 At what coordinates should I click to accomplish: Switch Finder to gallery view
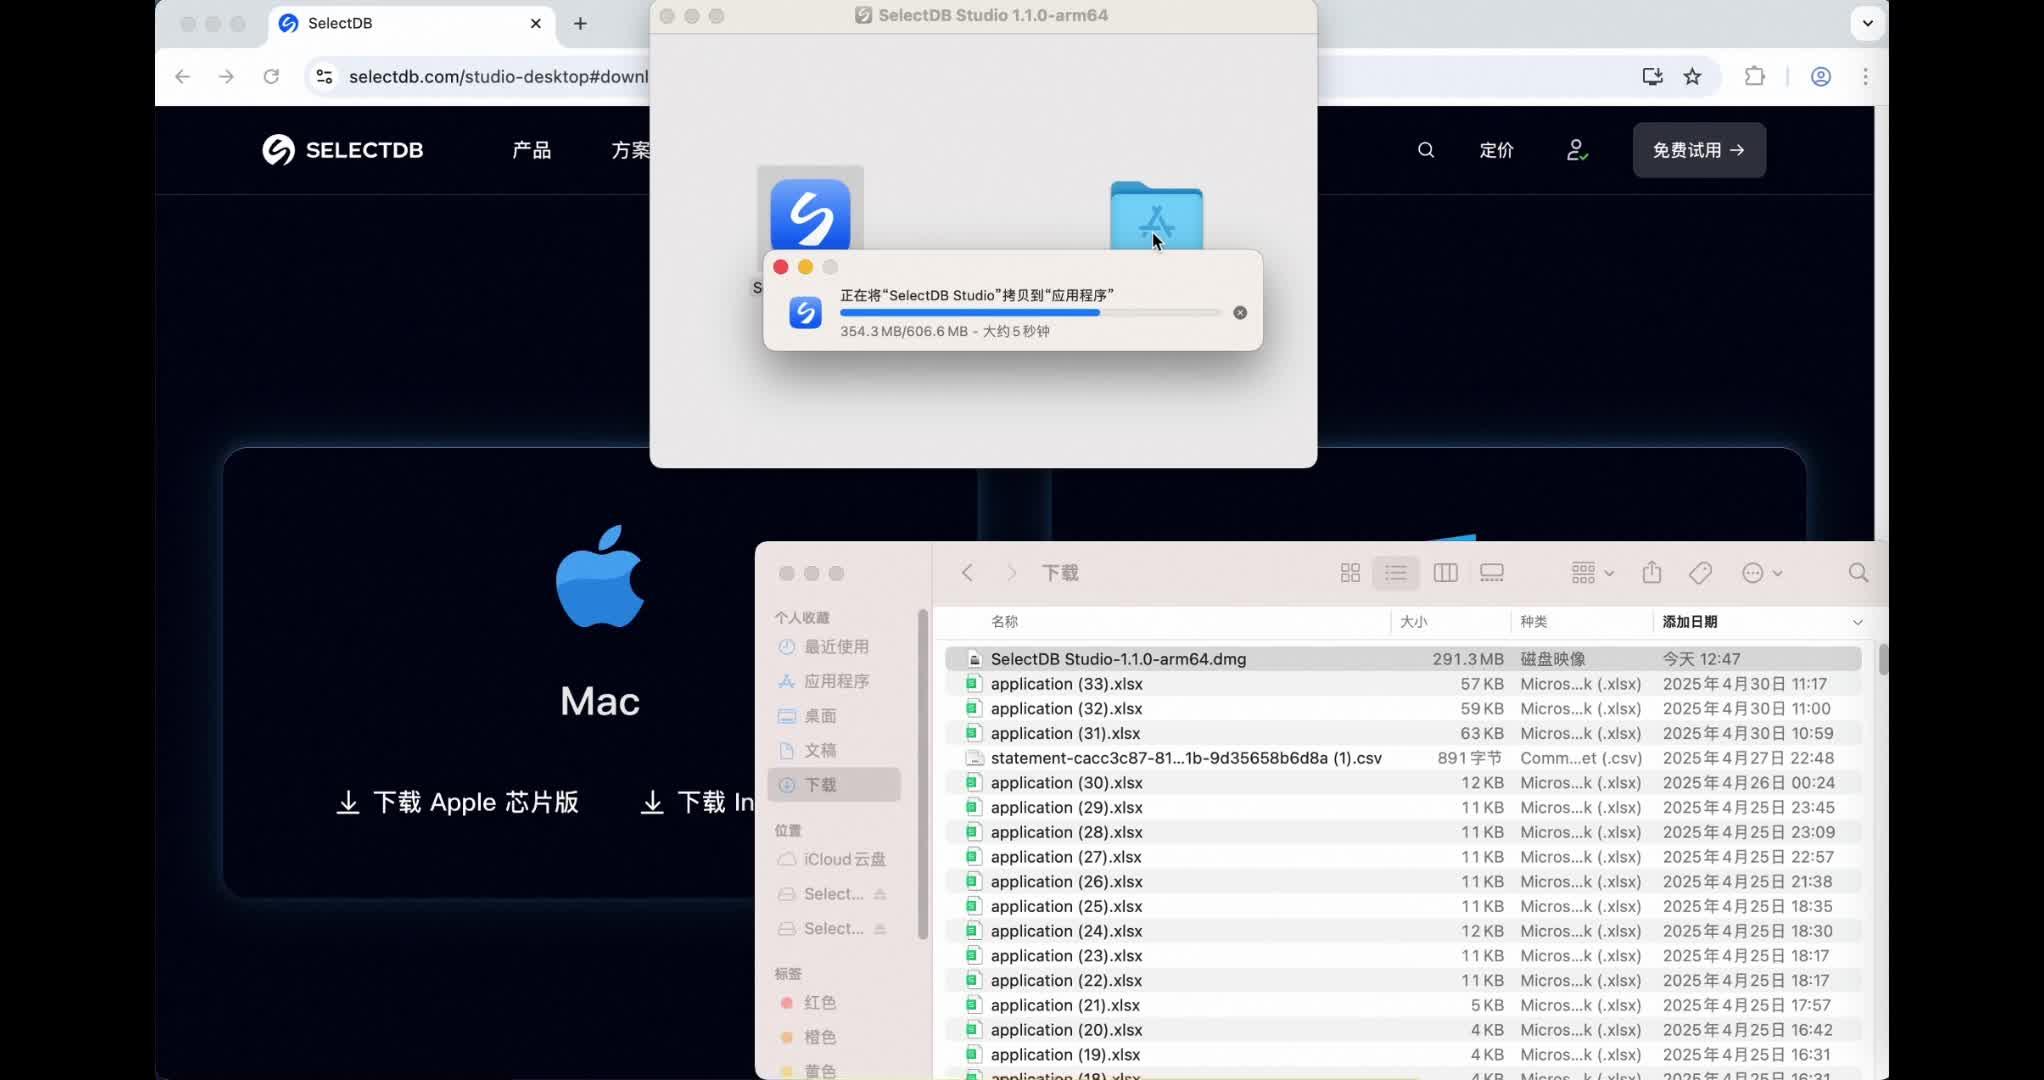[x=1492, y=573]
